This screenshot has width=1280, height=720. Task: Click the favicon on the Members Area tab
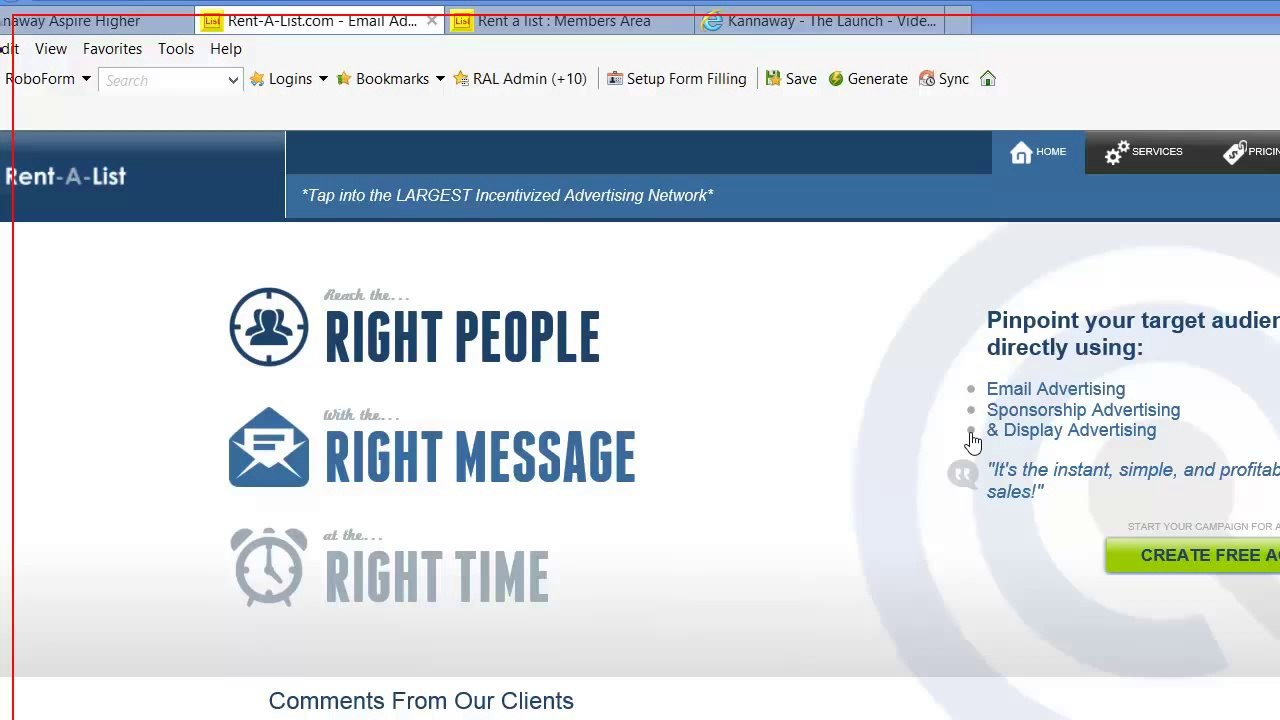(x=462, y=21)
